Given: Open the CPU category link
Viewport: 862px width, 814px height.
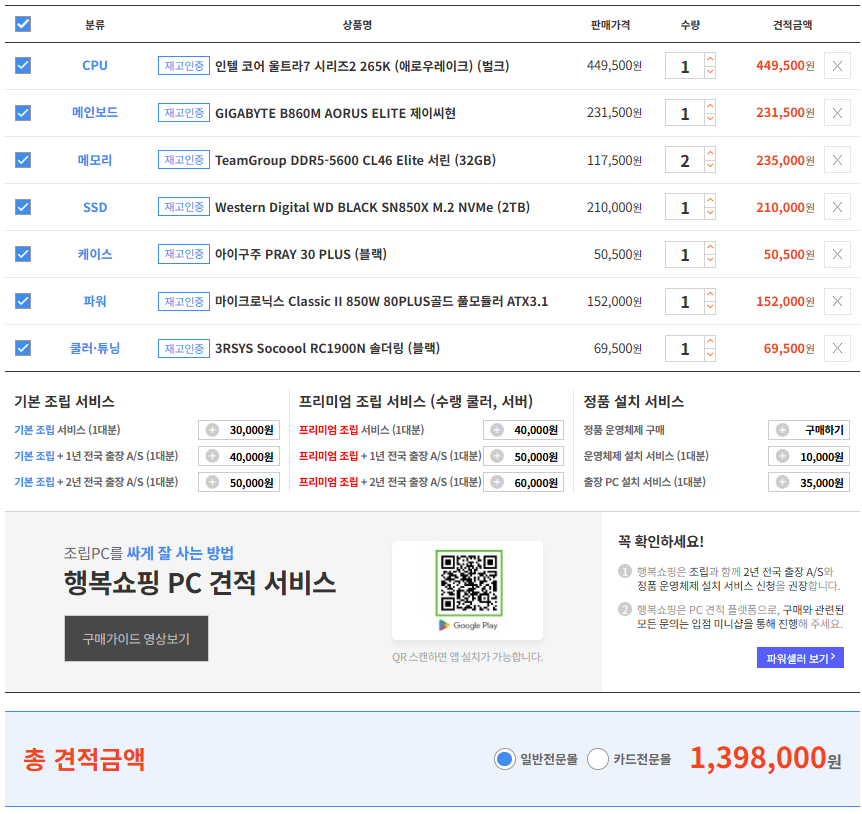Looking at the screenshot, I should pyautogui.click(x=95, y=66).
